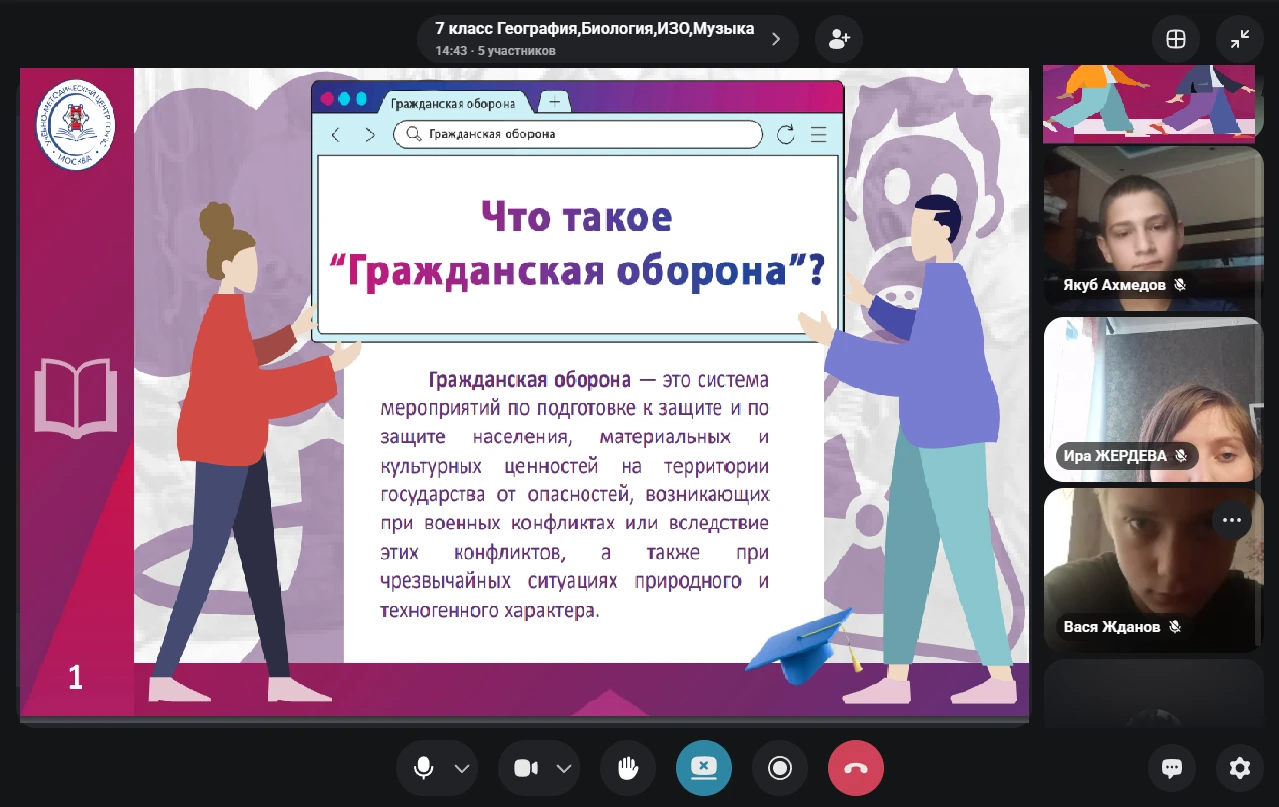Raise hand in the call
This screenshot has width=1279, height=807.
tap(628, 768)
